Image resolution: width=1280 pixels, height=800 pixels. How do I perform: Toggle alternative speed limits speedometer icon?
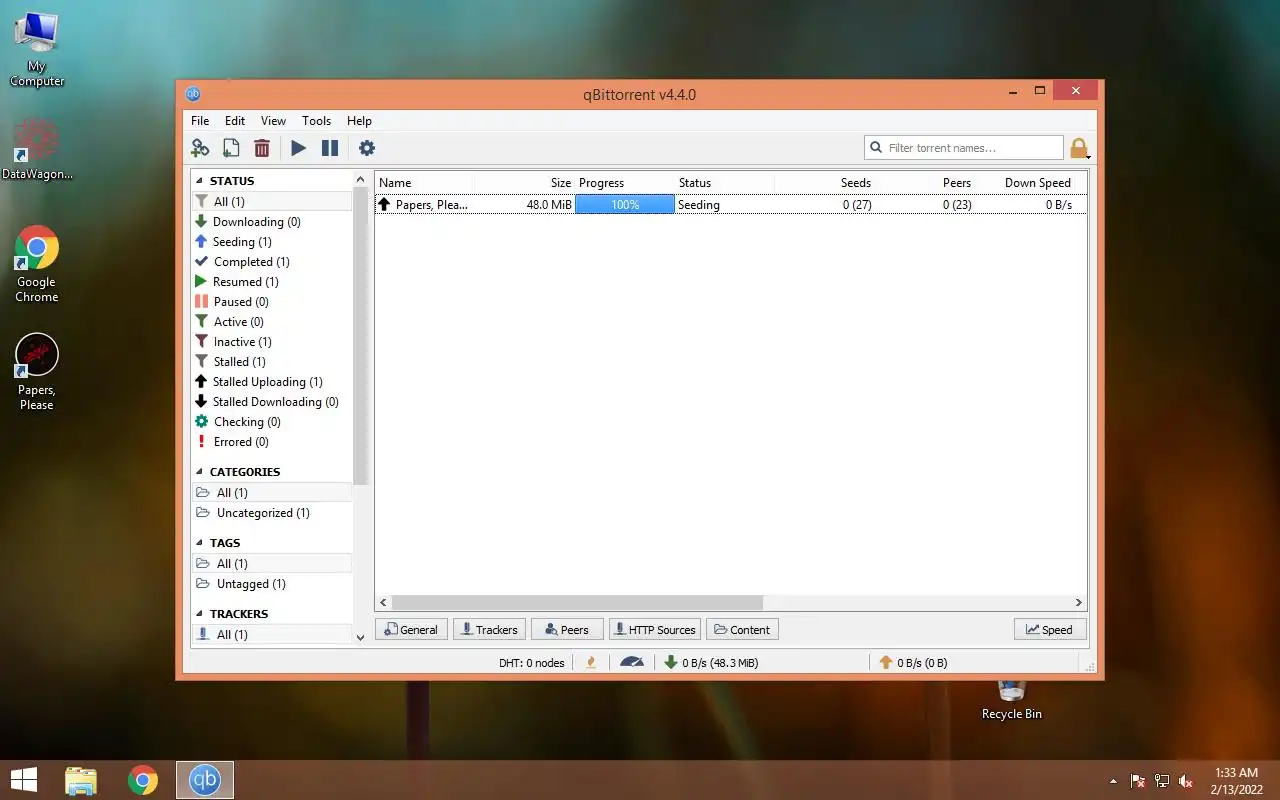tap(632, 662)
